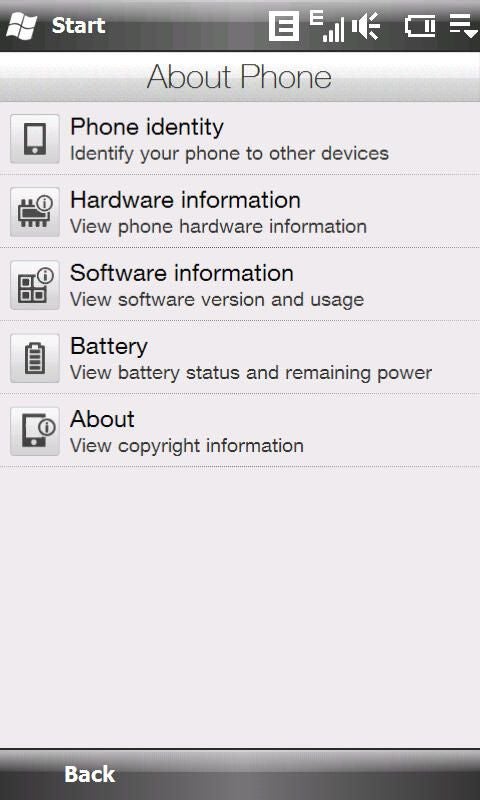Tap the signal strength bars icon
This screenshot has width=480, height=800.
[327, 27]
